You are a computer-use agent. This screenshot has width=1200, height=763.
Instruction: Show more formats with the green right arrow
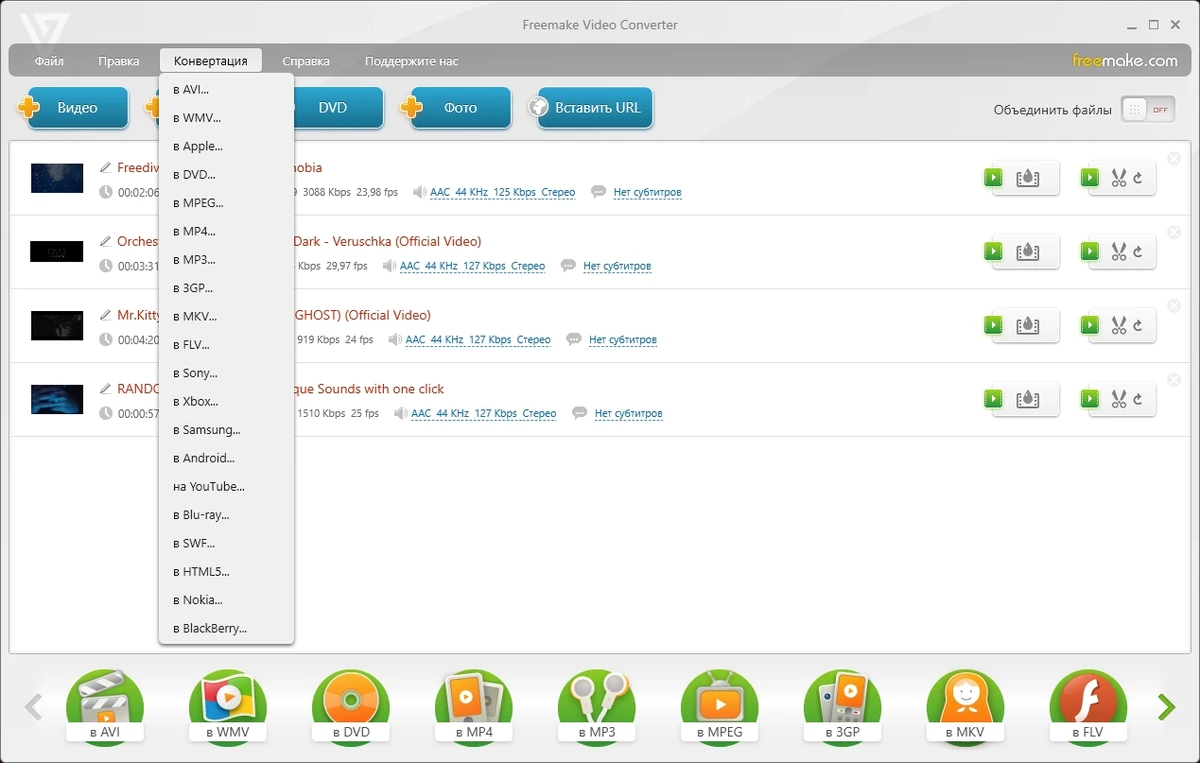click(x=1166, y=707)
